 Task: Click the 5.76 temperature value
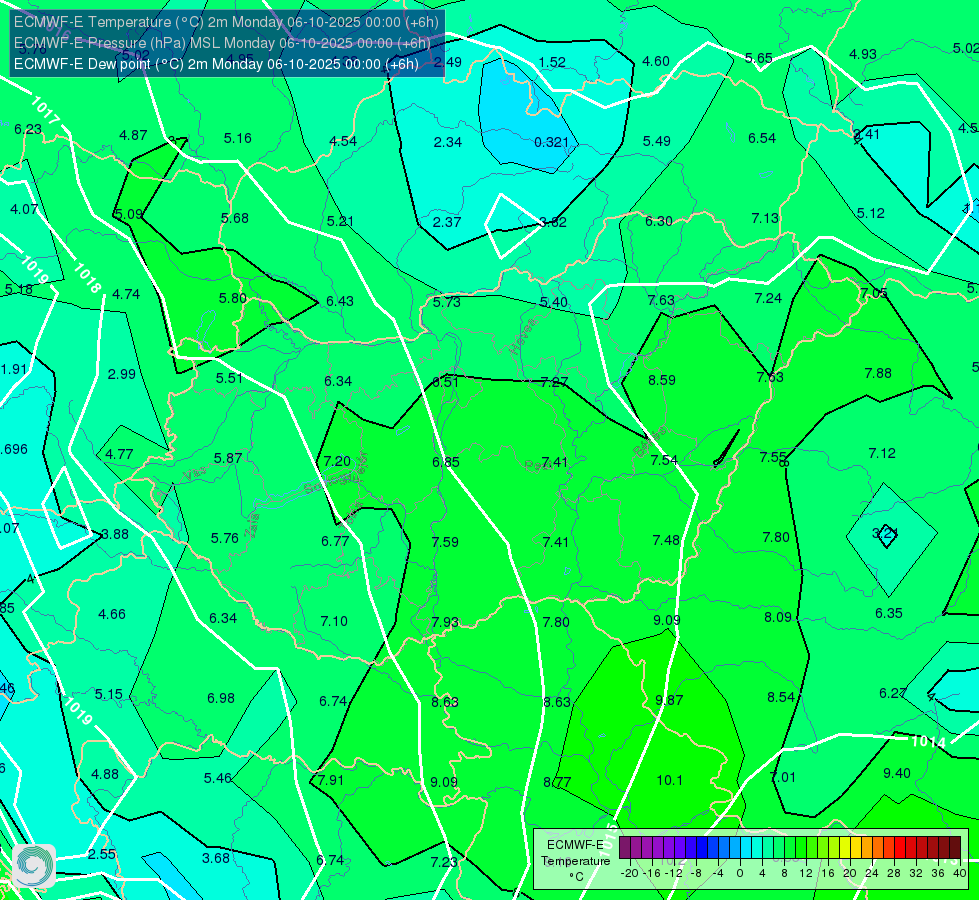[224, 538]
